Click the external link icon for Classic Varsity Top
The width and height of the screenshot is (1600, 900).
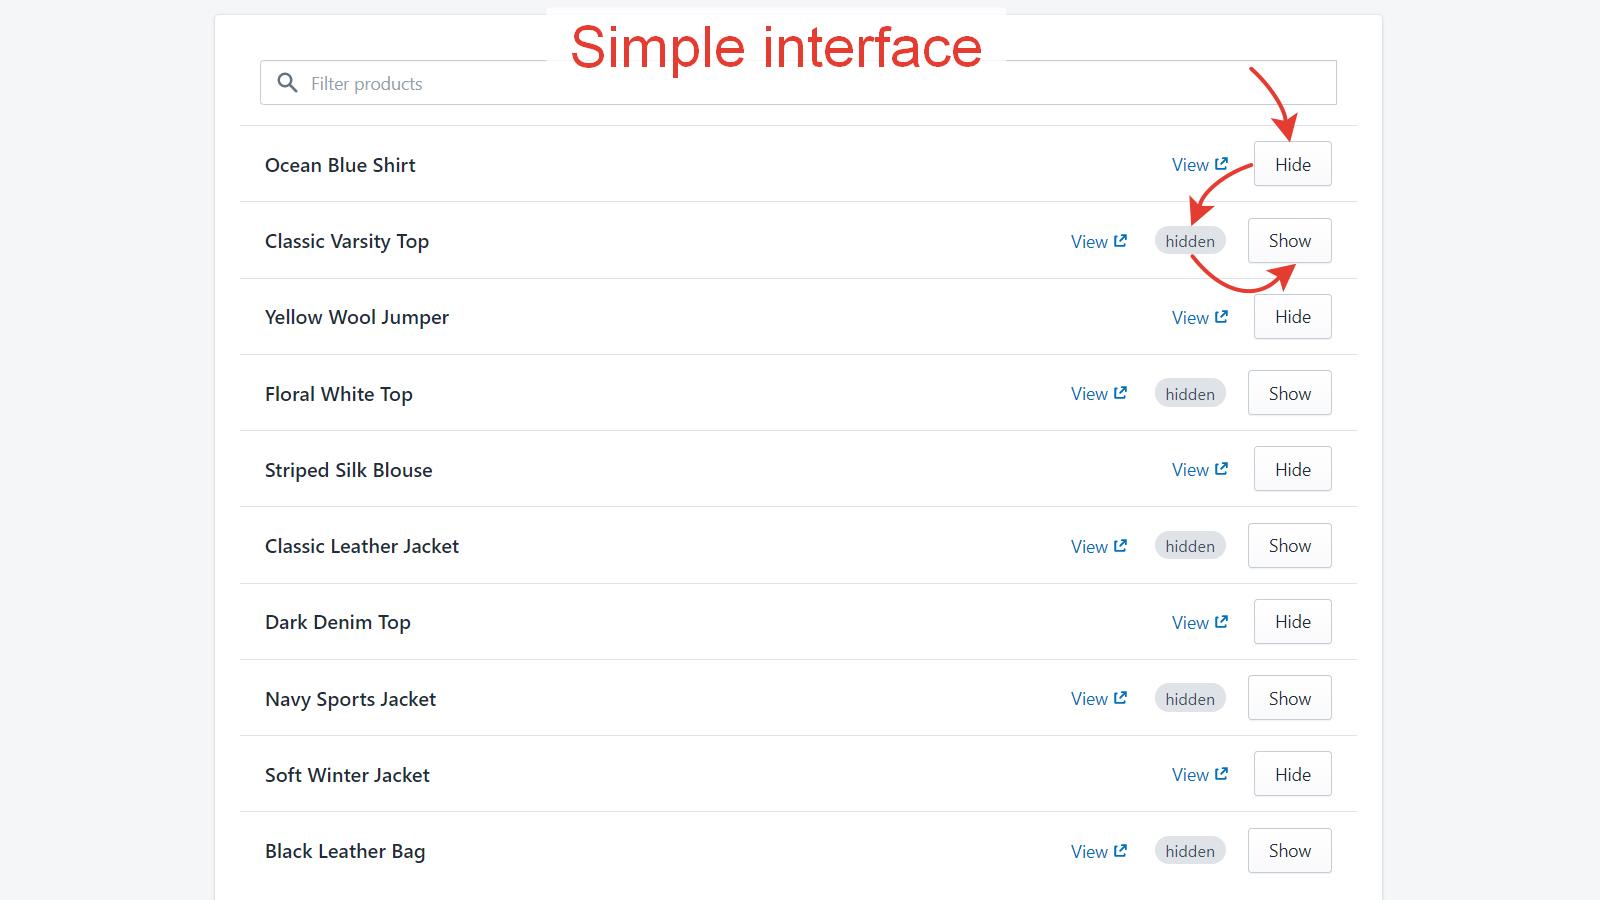1122,240
